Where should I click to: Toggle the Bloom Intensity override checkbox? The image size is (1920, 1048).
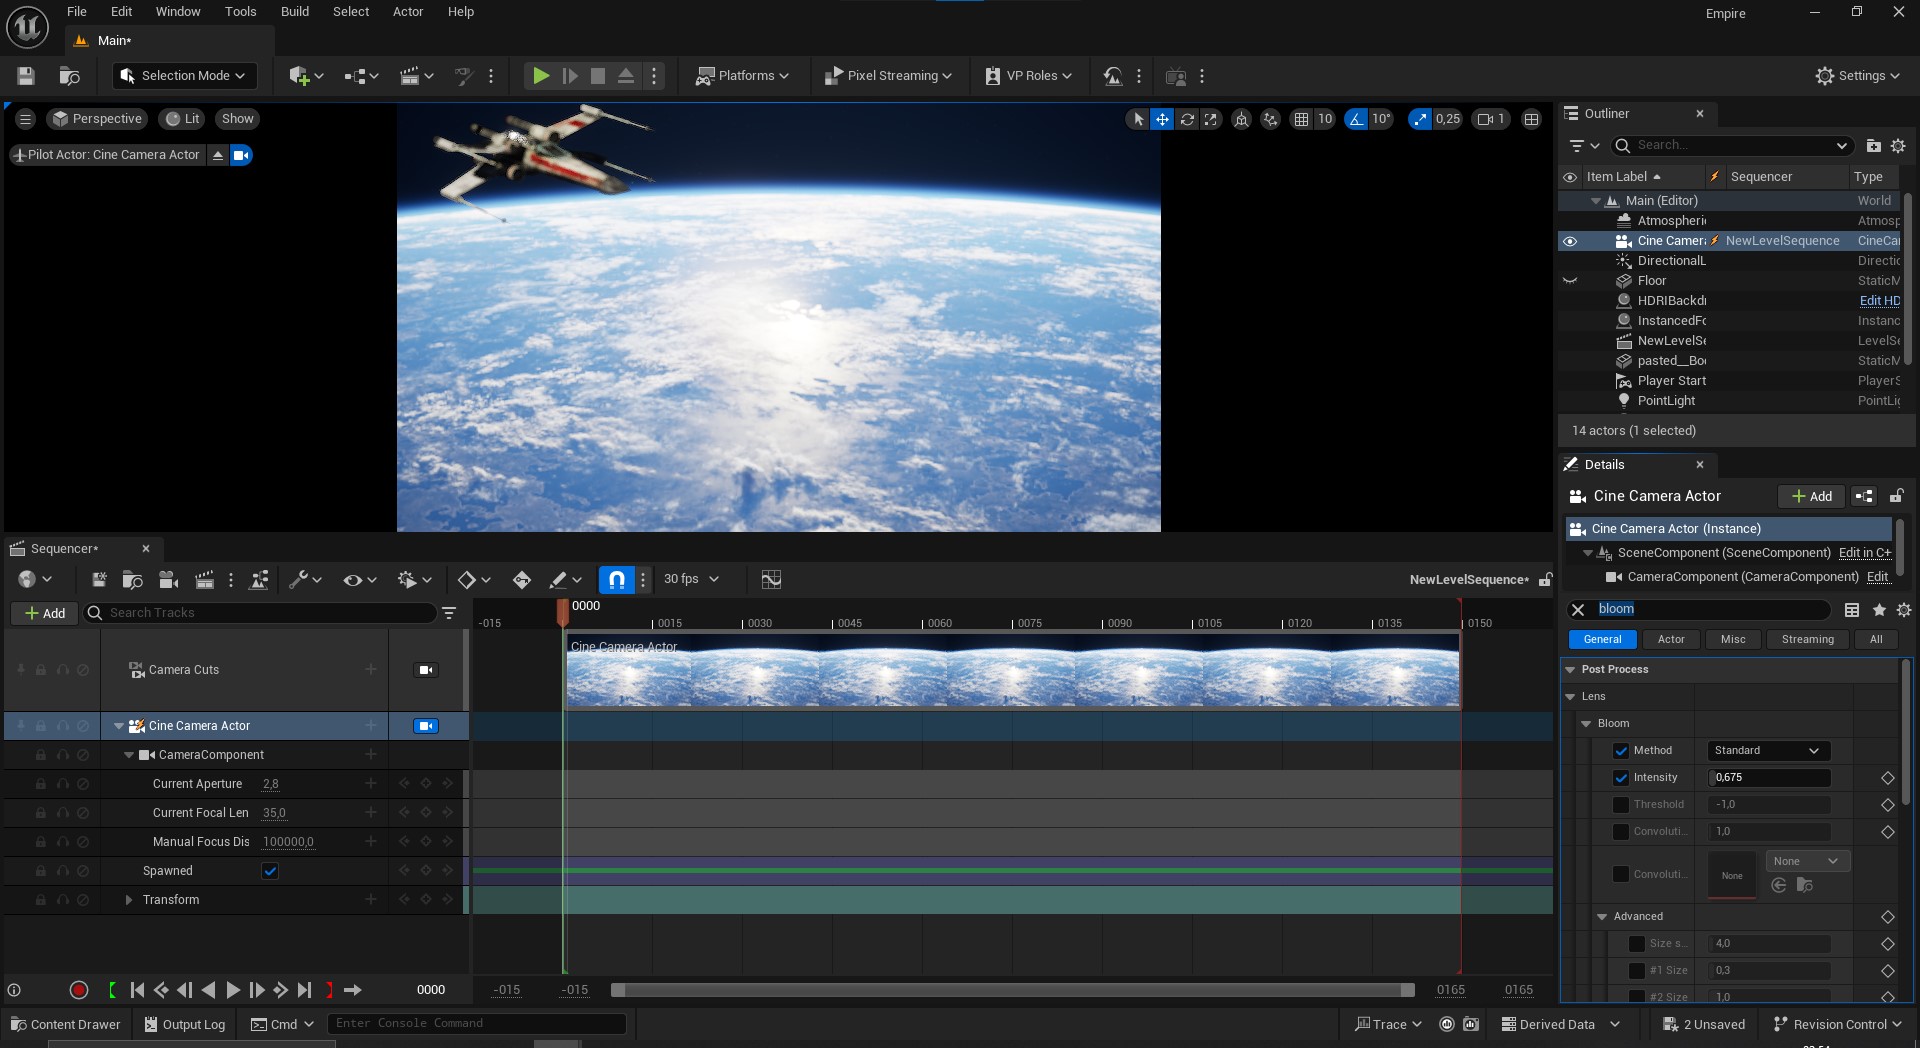(x=1621, y=778)
